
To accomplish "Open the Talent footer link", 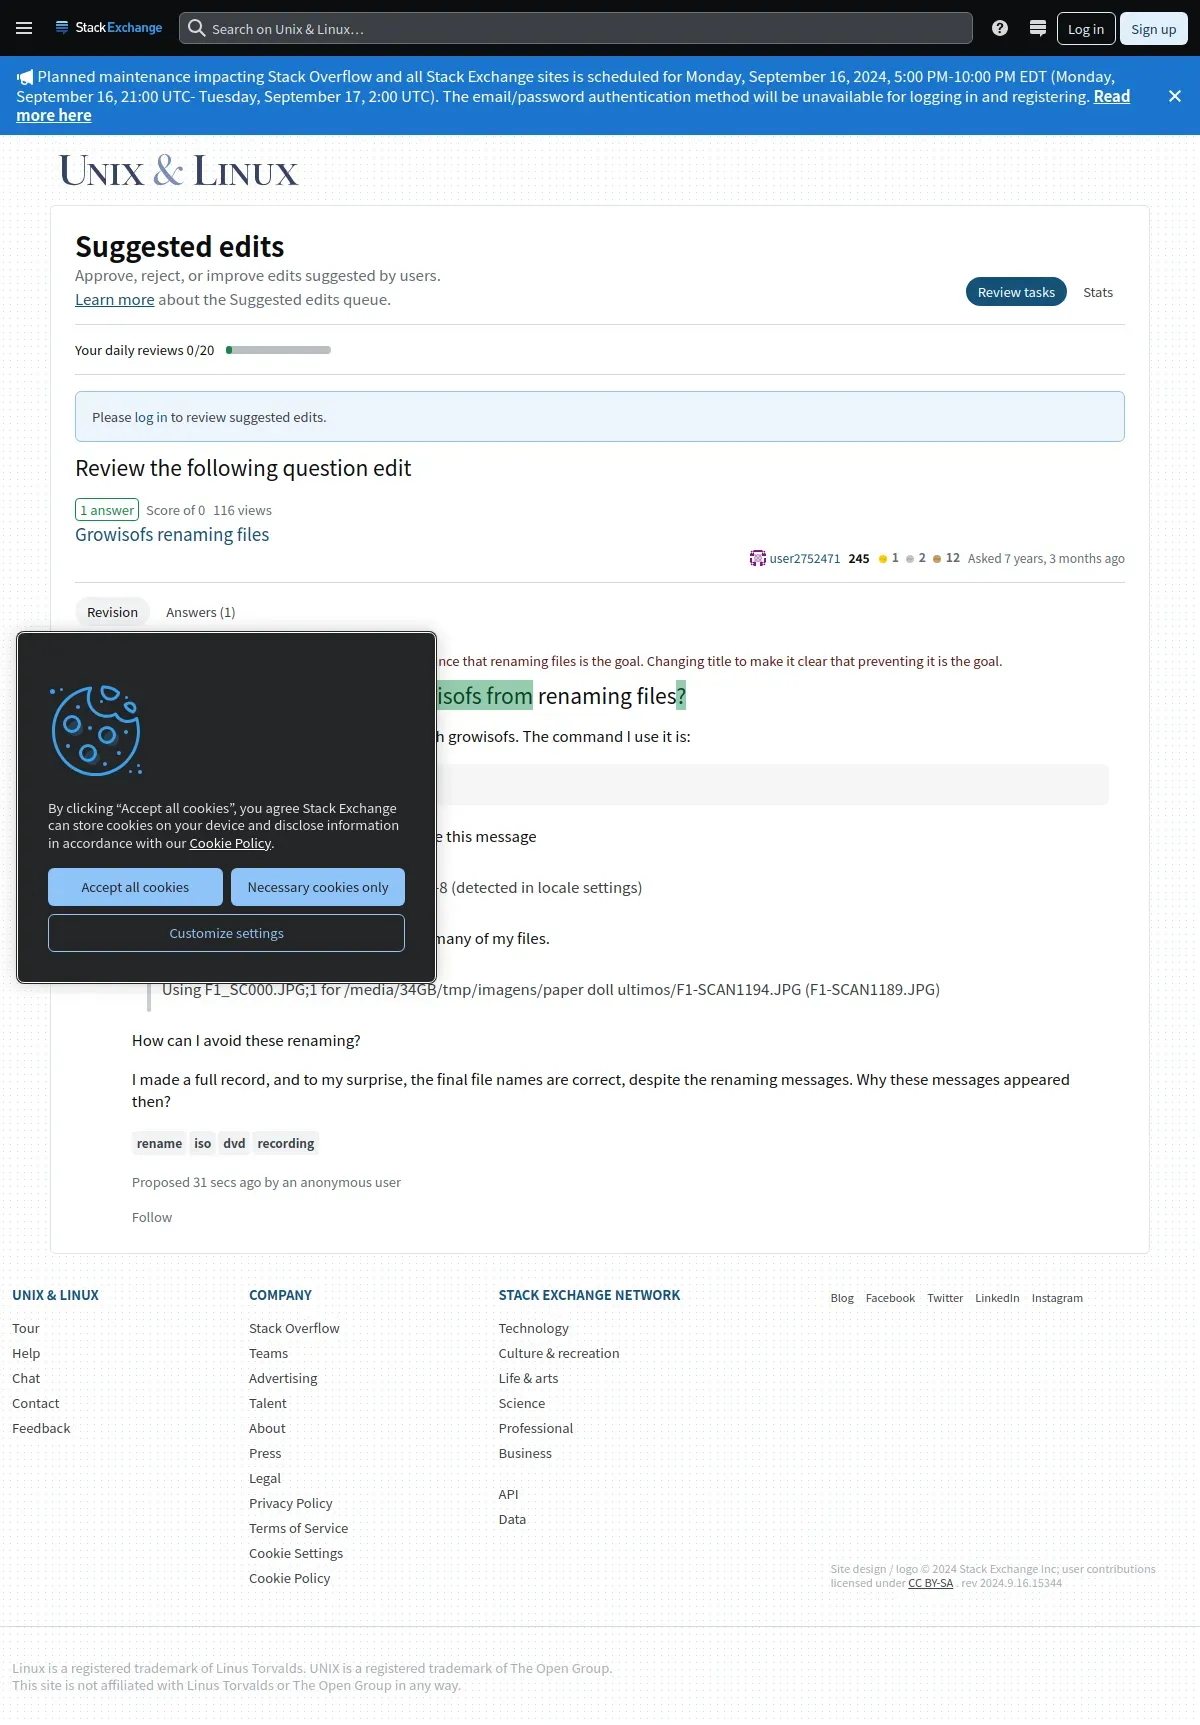I will click(x=268, y=1403).
